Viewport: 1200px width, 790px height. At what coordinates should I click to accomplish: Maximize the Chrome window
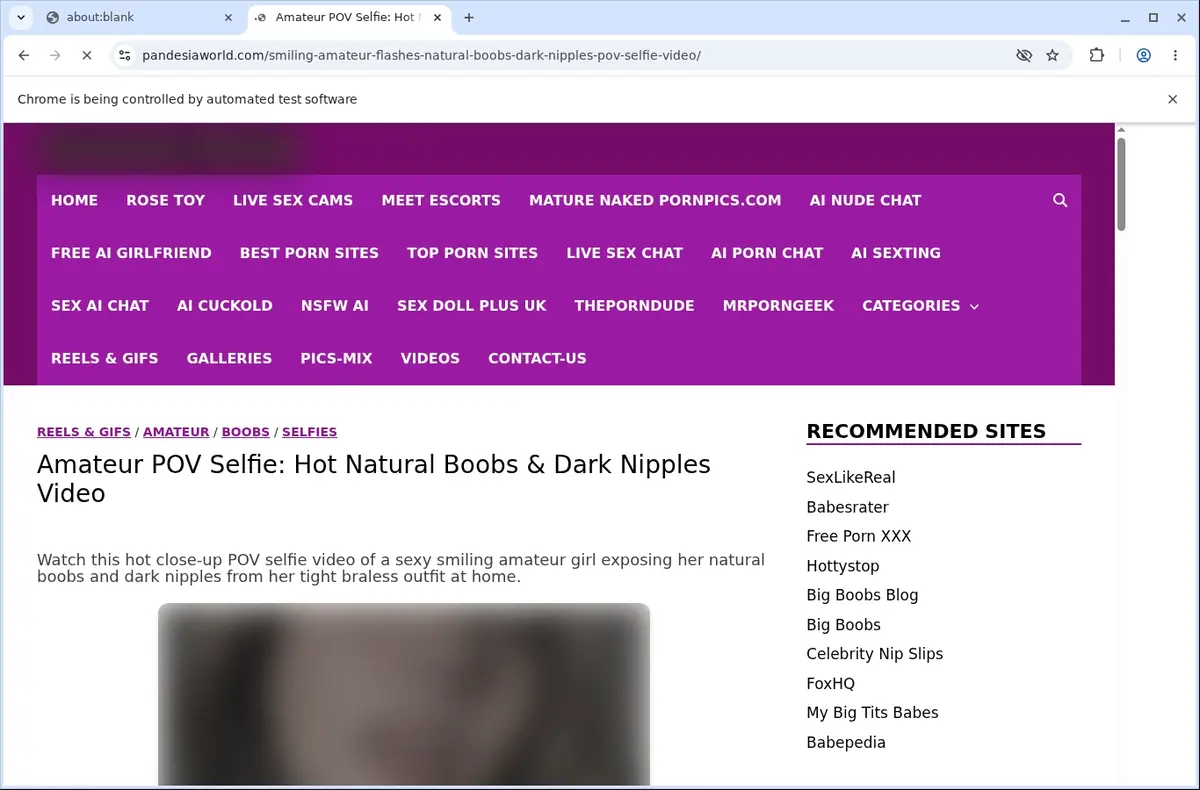coord(1153,17)
